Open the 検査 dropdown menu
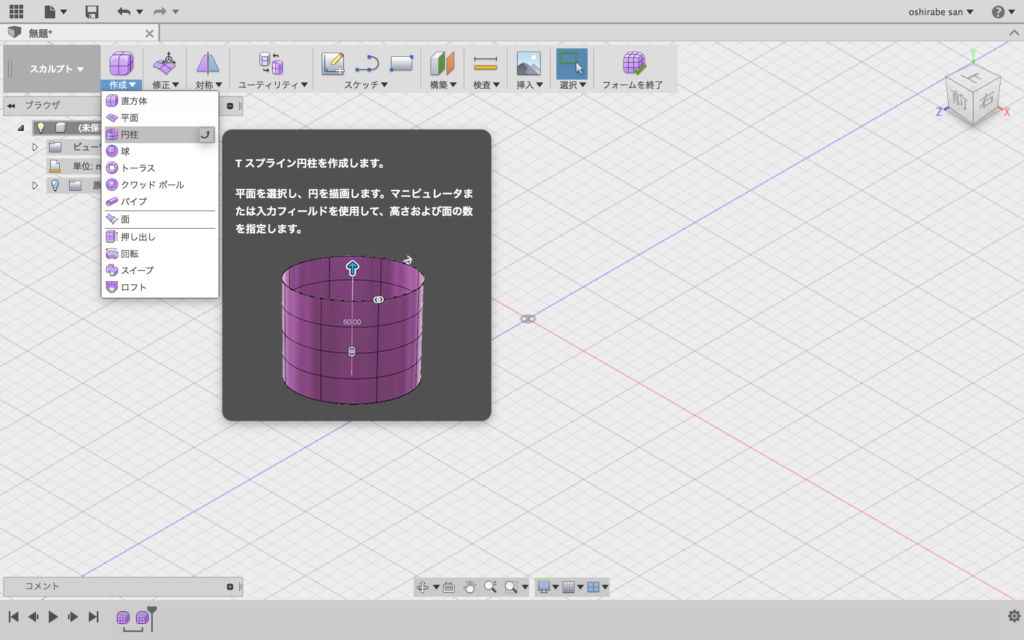 486,85
